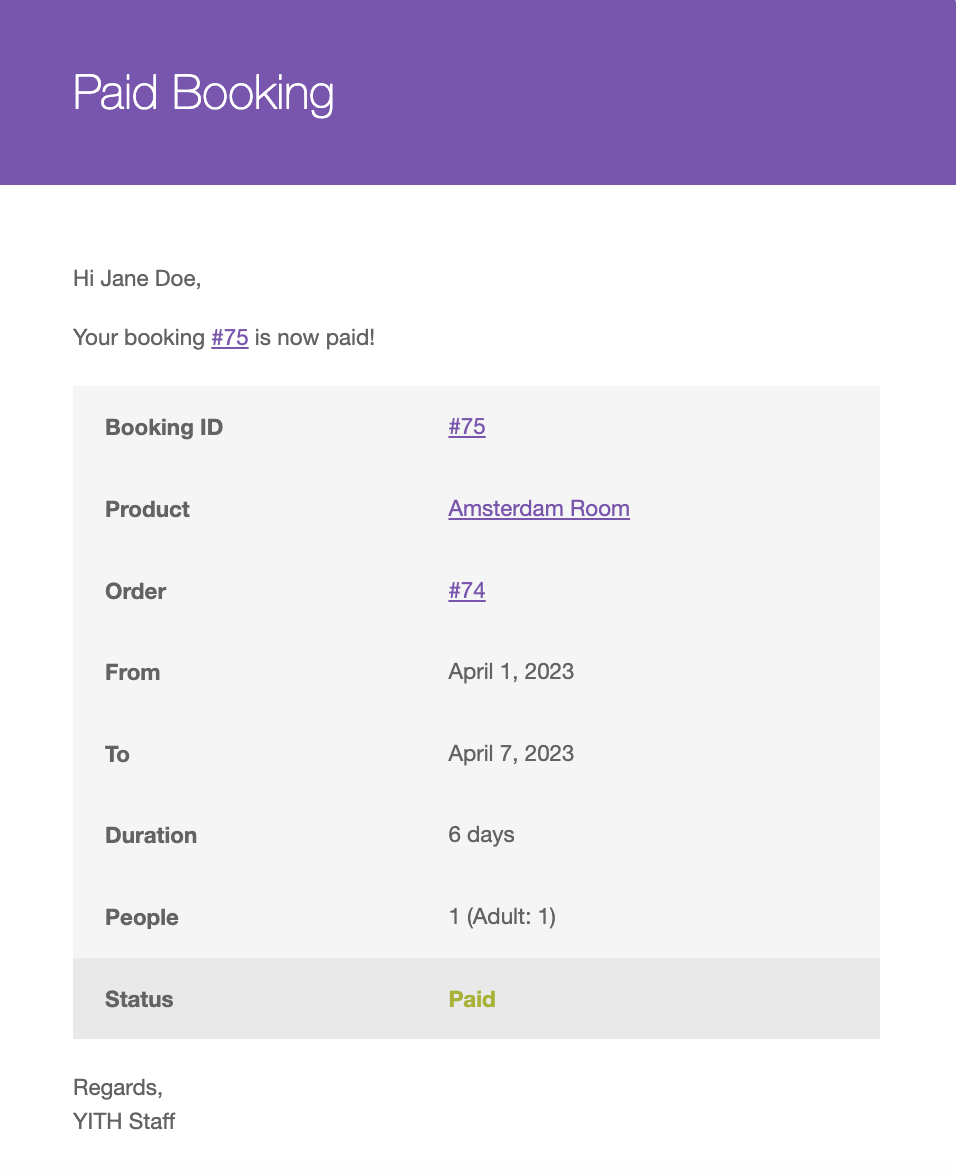Click the Product row label
The width and height of the screenshot is (956, 1172).
[147, 509]
